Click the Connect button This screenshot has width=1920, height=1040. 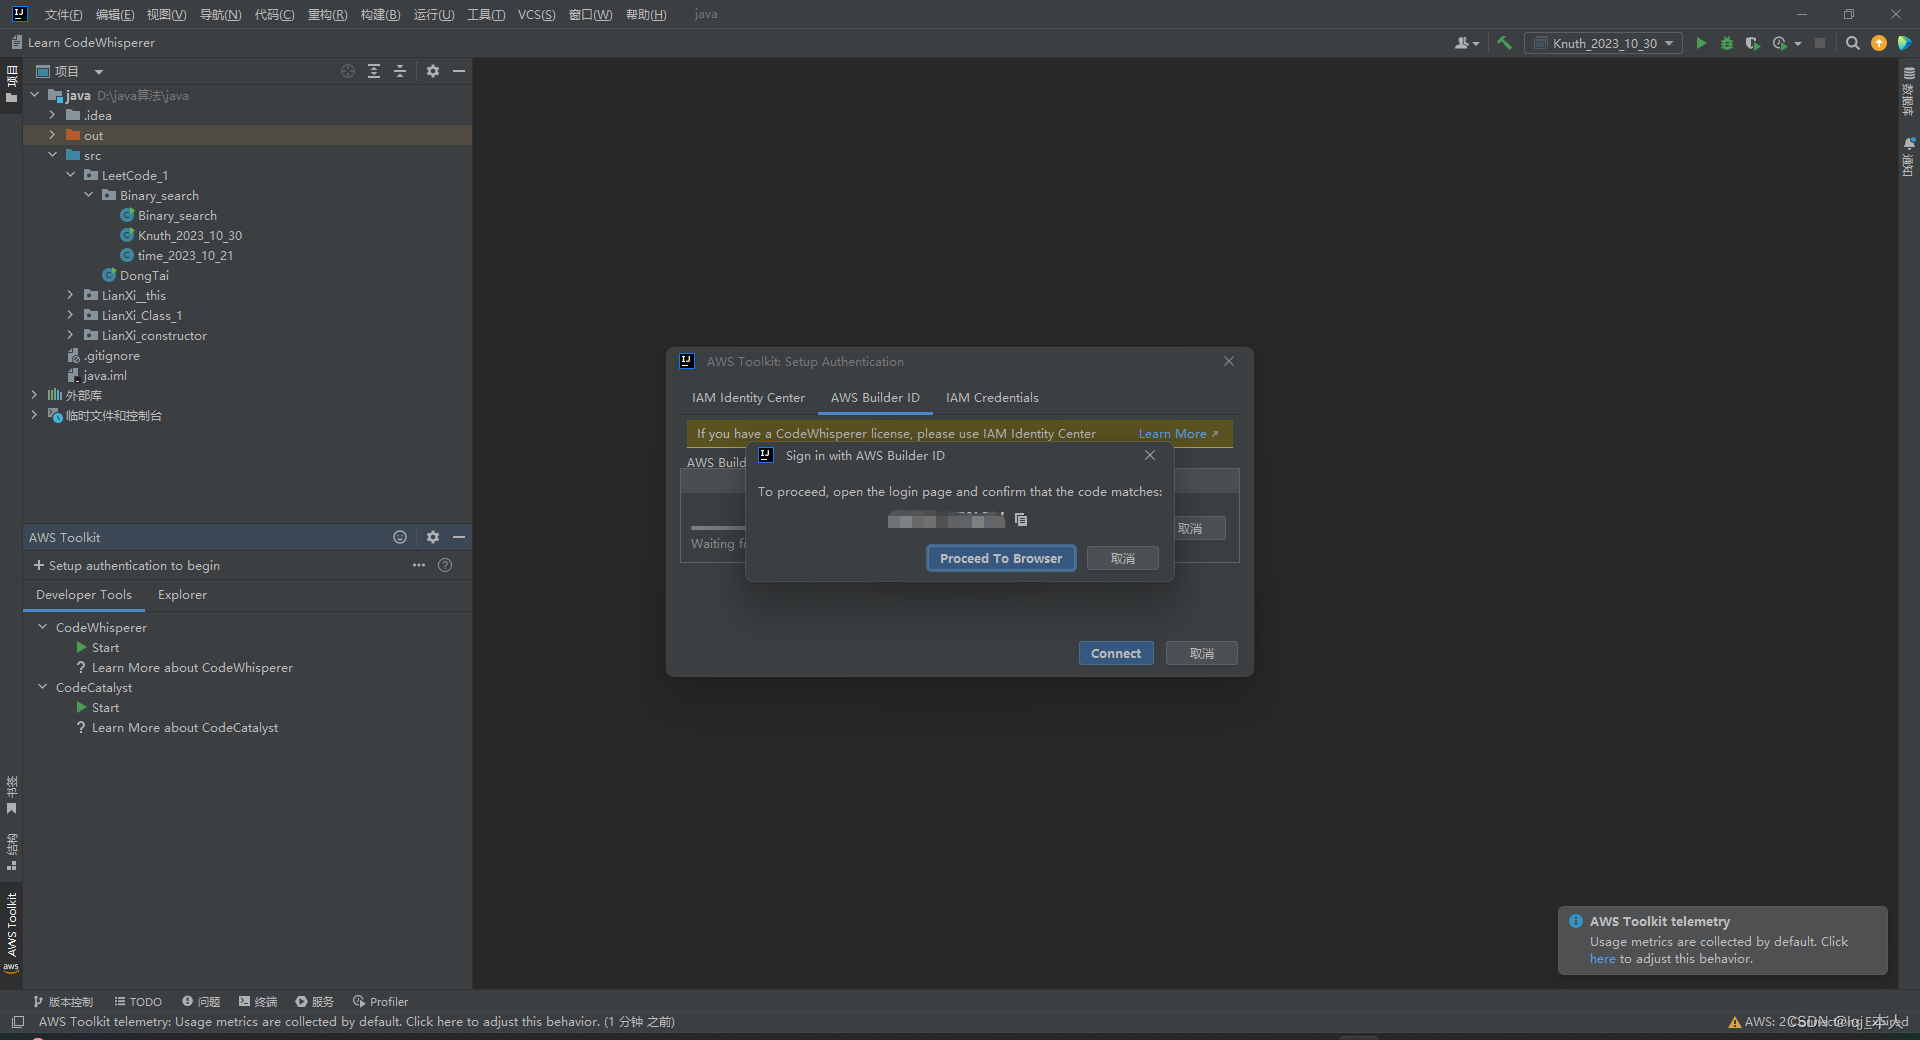click(x=1116, y=653)
